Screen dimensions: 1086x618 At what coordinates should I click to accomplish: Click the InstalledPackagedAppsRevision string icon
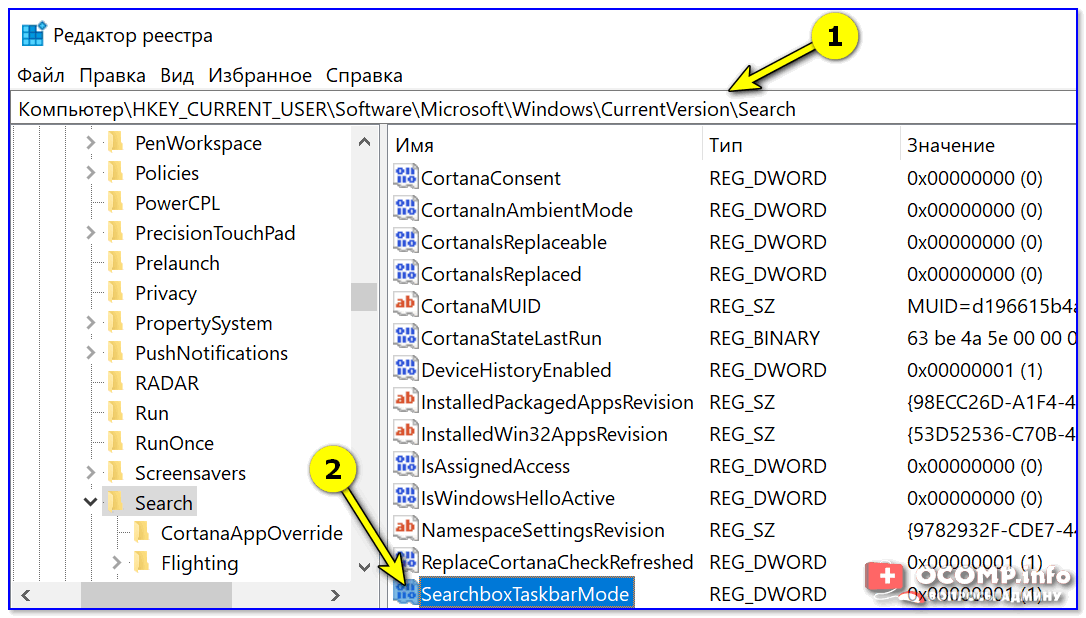(405, 402)
